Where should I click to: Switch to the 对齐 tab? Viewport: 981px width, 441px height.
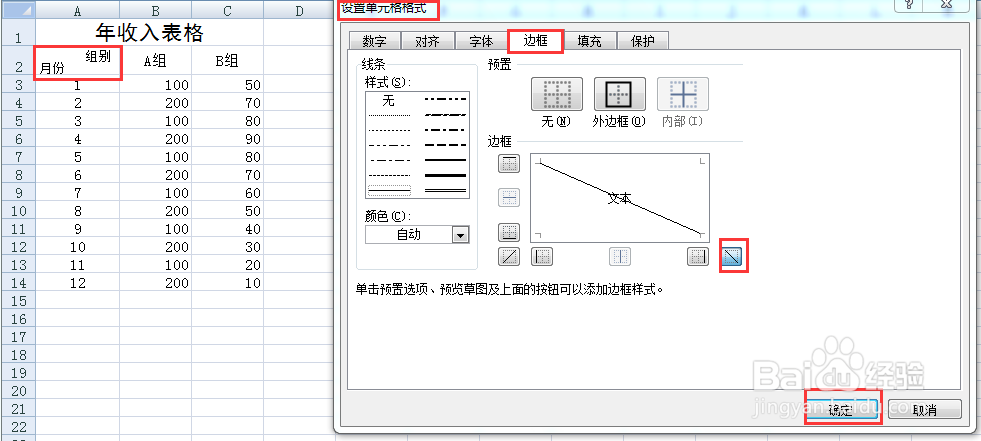pyautogui.click(x=427, y=41)
